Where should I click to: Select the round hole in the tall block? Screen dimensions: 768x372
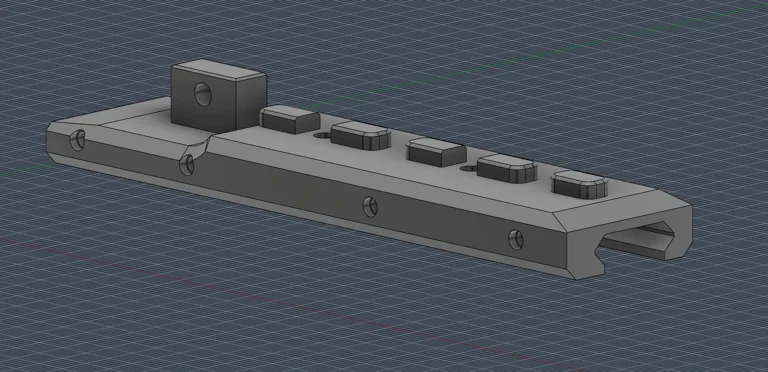click(x=203, y=94)
